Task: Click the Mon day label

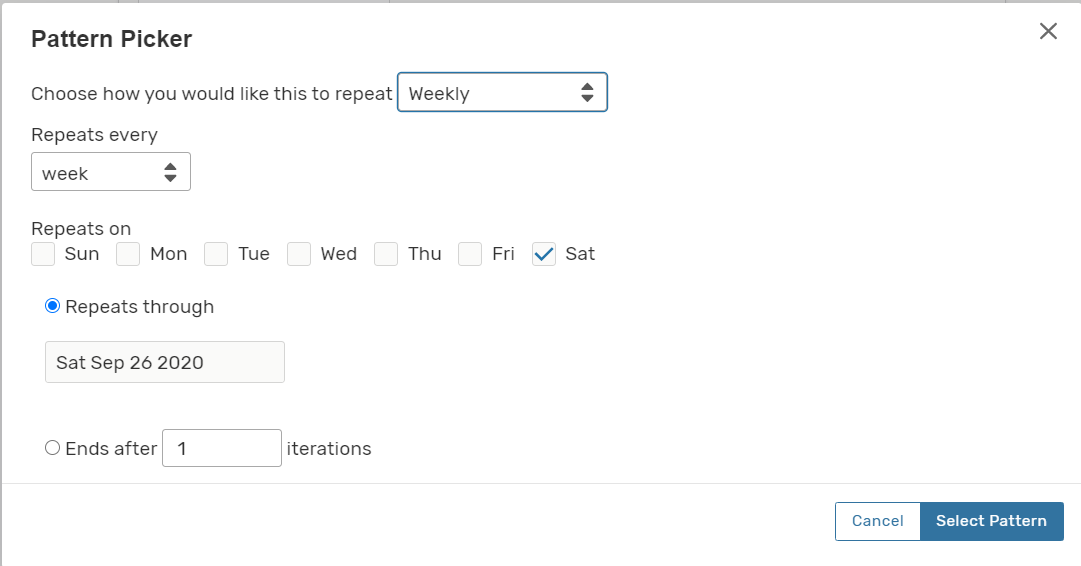Action: [169, 254]
